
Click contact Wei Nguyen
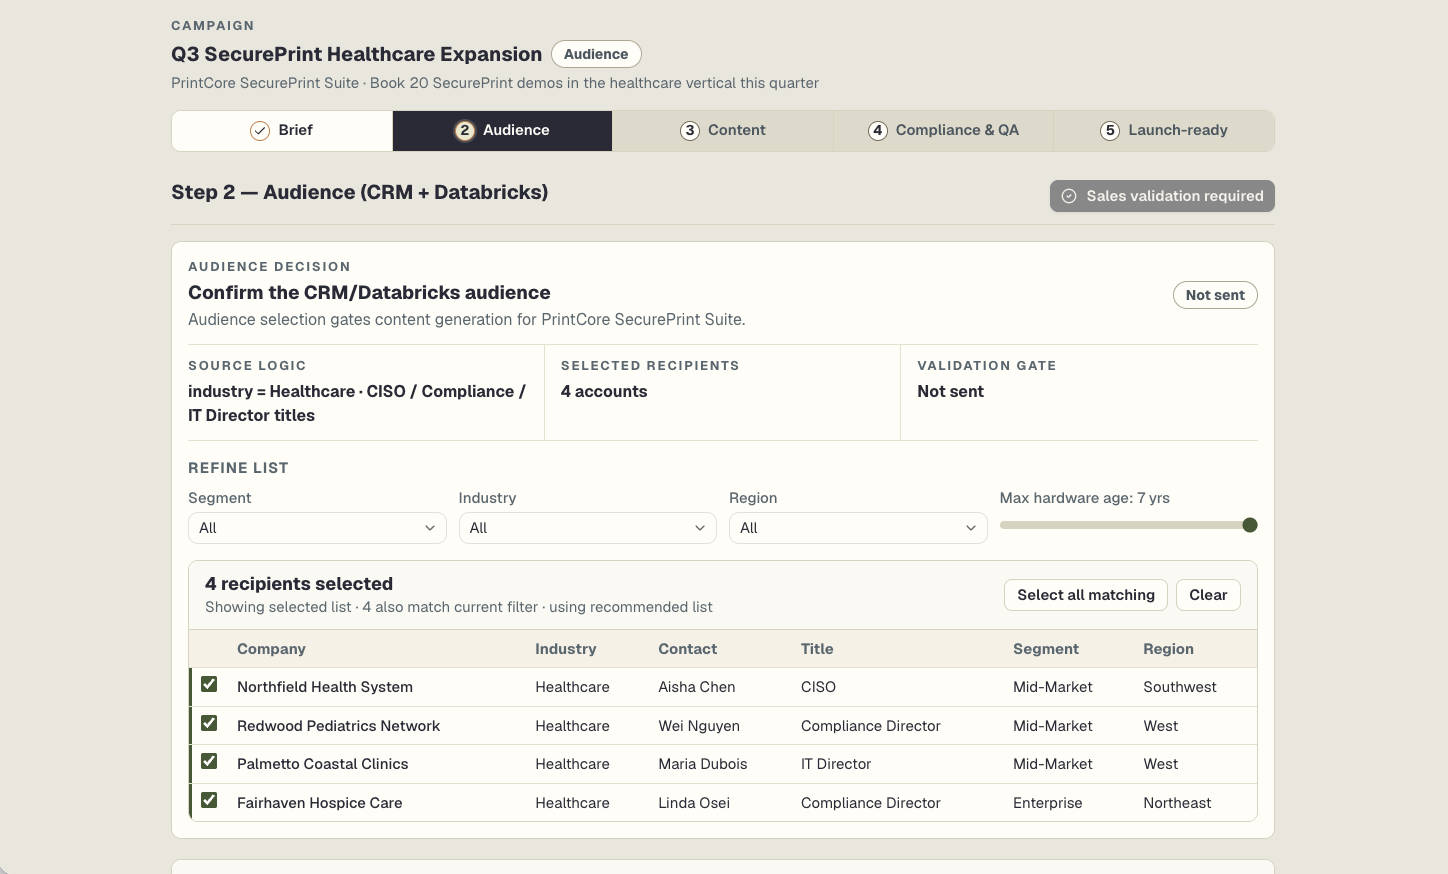[x=699, y=726]
